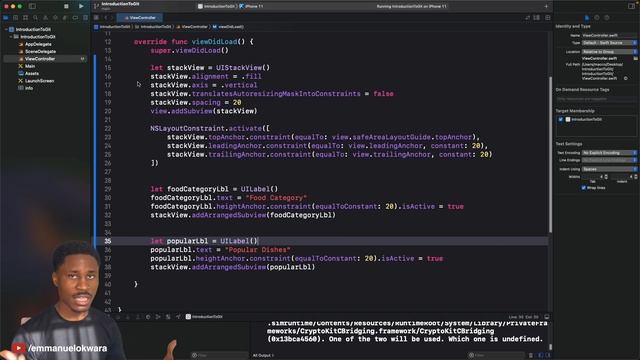
Task: Toggle IntroductionToGit target membership checkbox
Action: [560, 119]
